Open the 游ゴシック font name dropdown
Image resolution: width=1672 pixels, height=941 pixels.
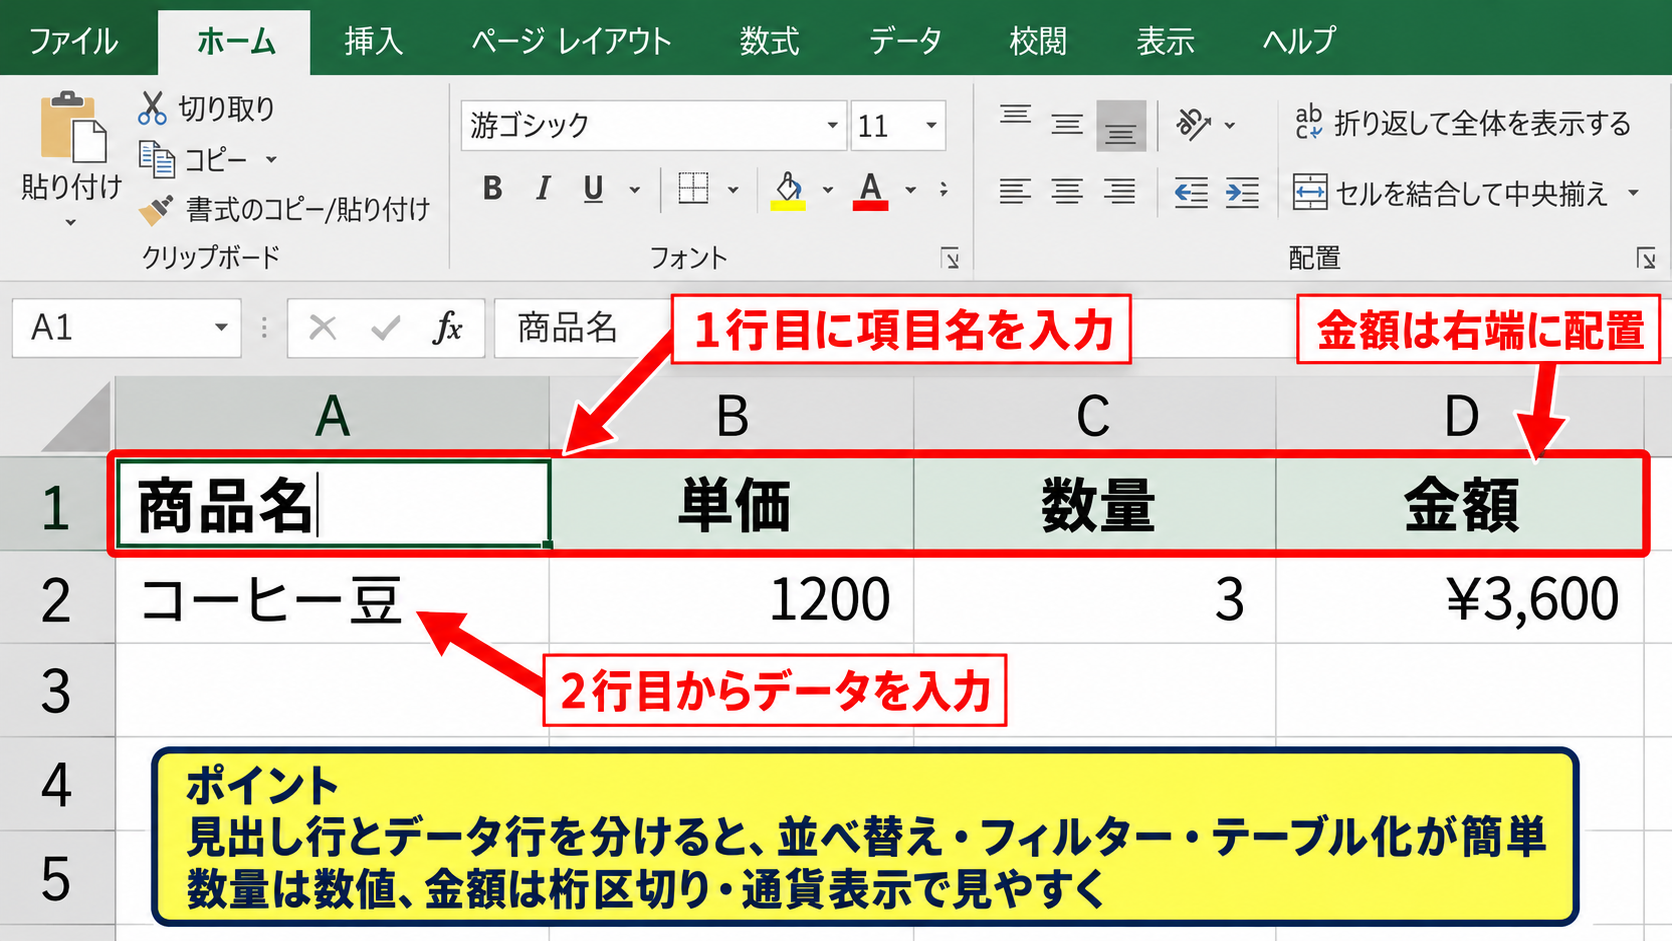coord(832,125)
